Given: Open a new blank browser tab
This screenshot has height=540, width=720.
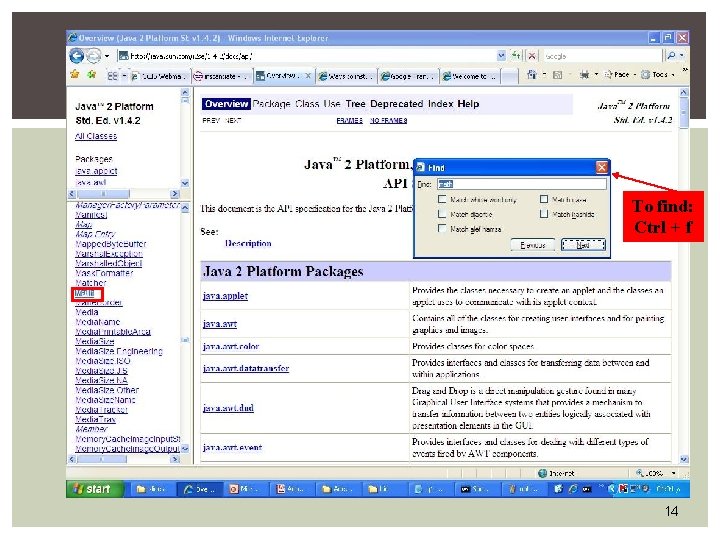Looking at the screenshot, I should (x=509, y=76).
